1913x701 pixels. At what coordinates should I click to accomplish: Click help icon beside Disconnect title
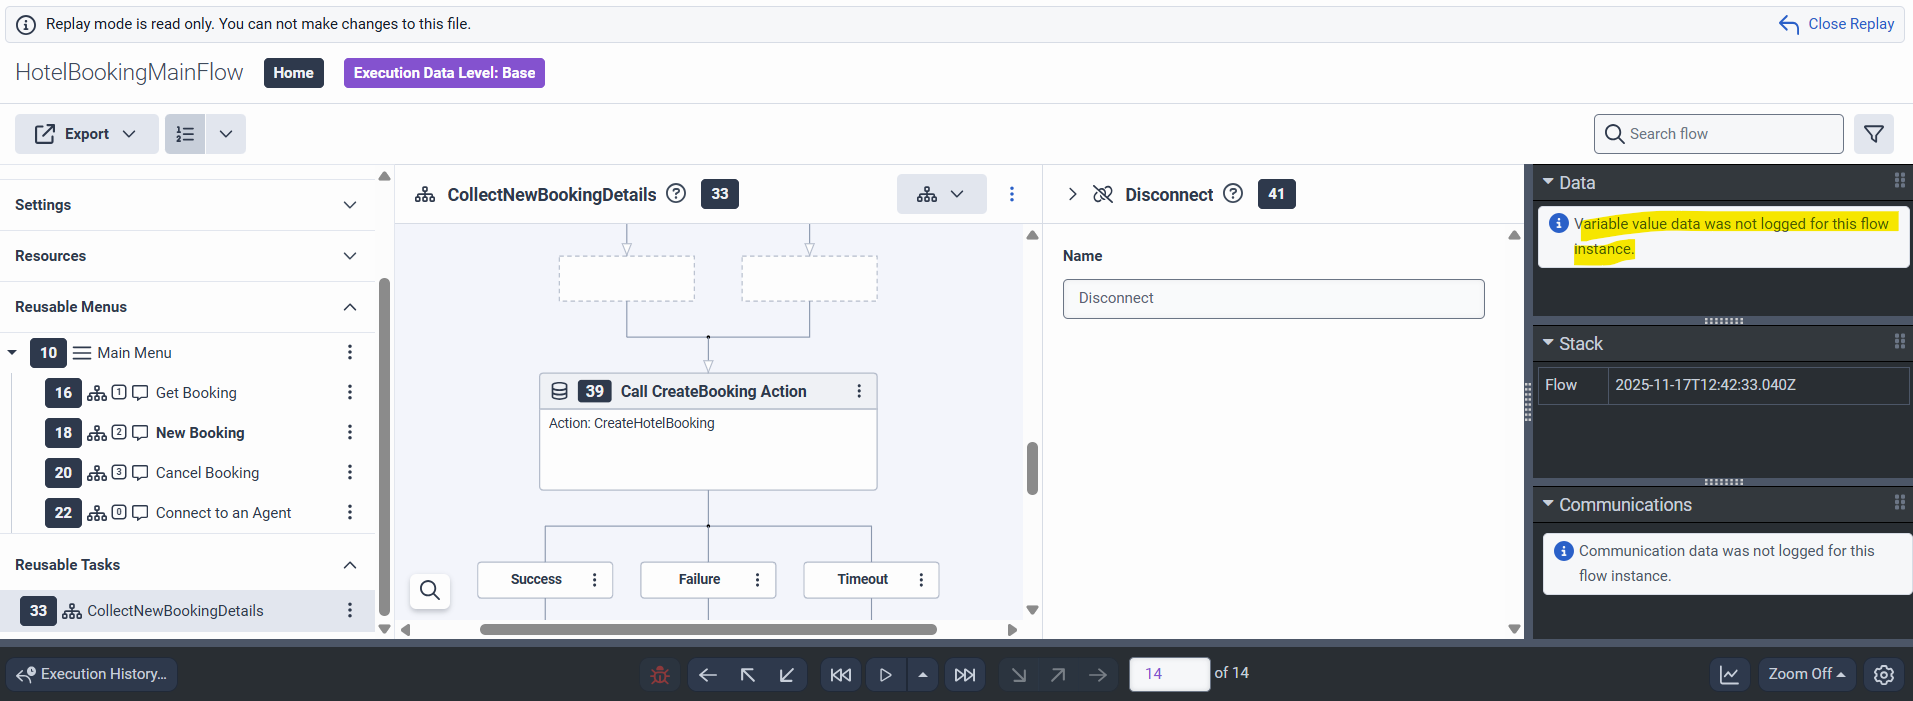pos(1233,194)
